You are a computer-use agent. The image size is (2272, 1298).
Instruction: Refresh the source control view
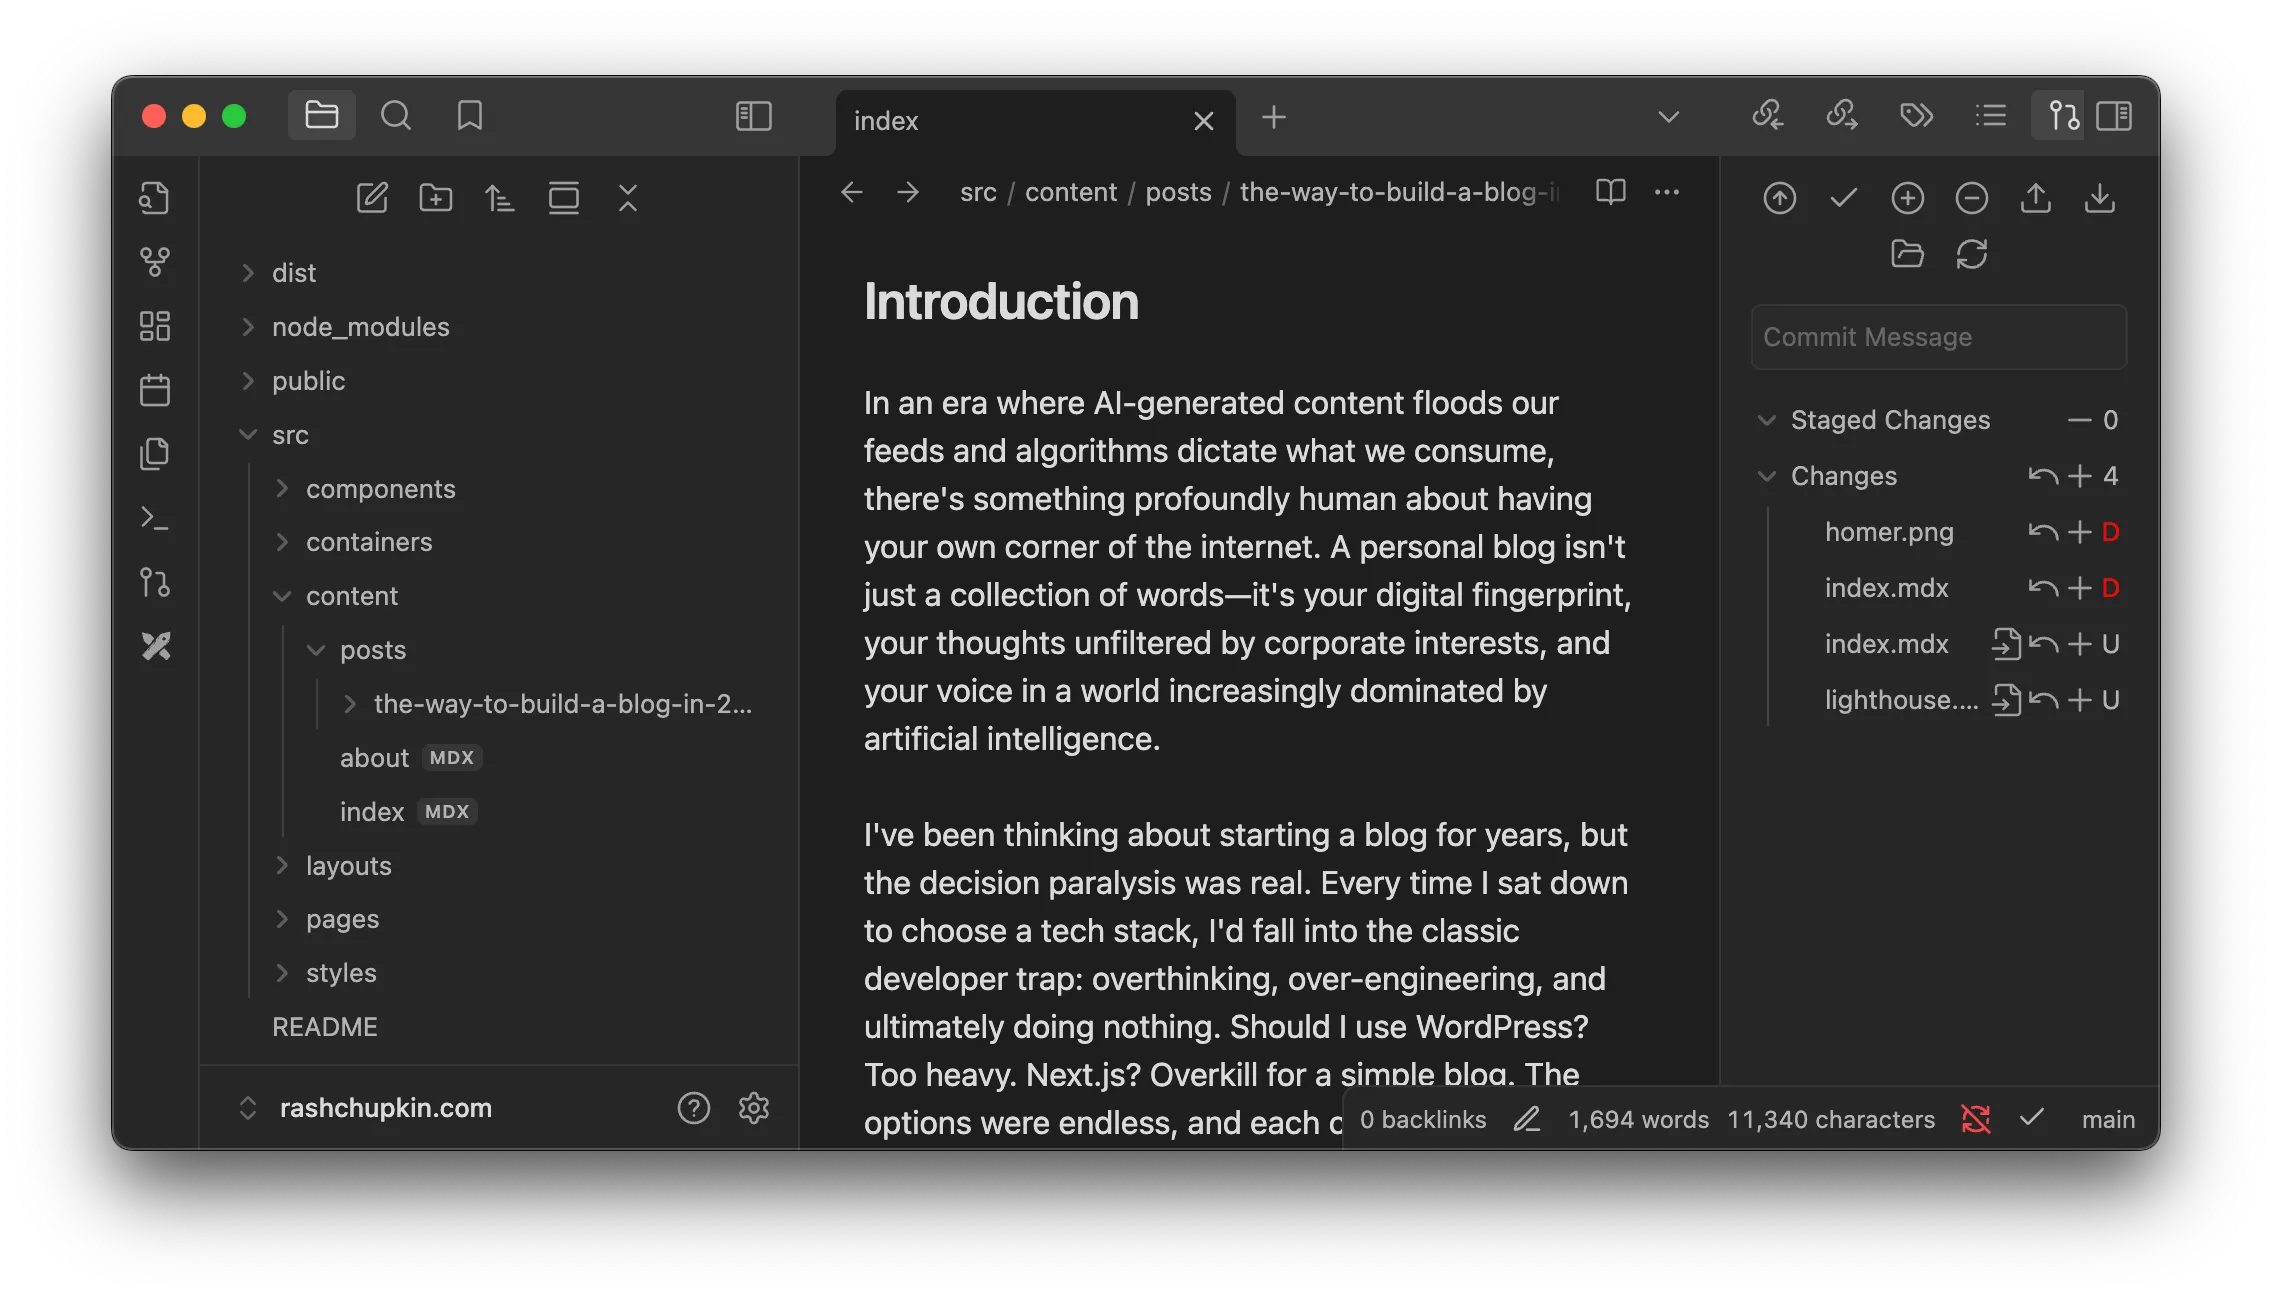(x=1972, y=254)
